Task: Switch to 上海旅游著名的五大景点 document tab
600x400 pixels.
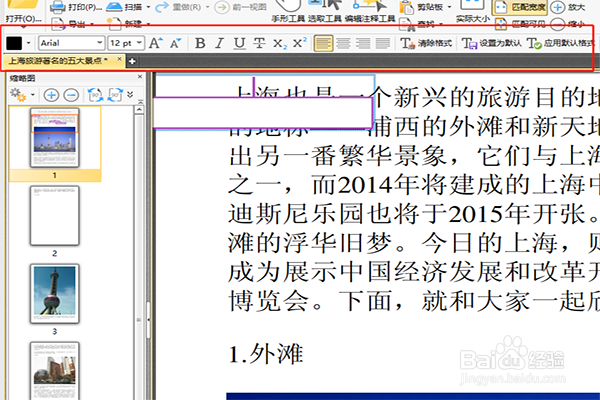Action: [57, 60]
